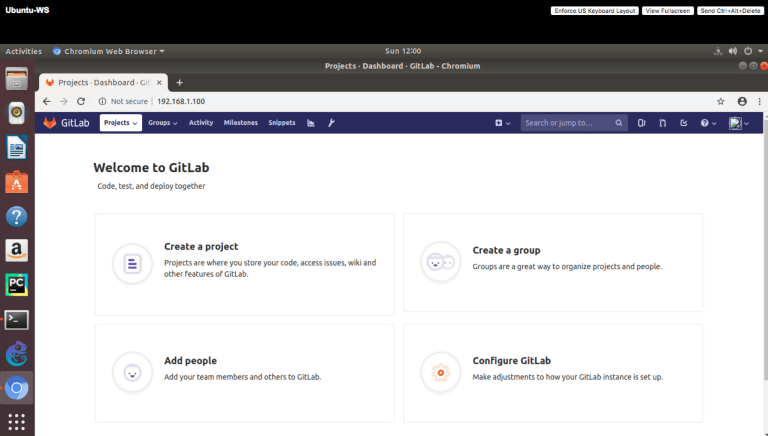The height and width of the screenshot is (436, 768).
Task: Open Snippets in the navbar
Action: (x=282, y=122)
